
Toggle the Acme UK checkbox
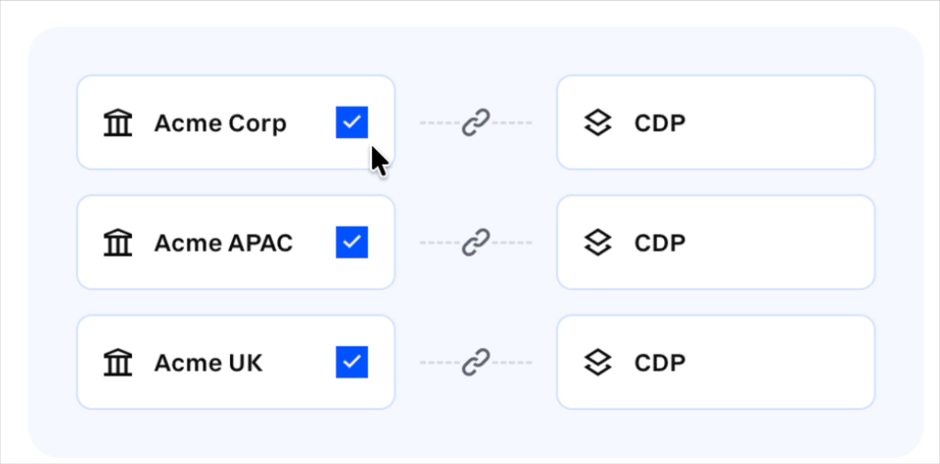pyautogui.click(x=352, y=362)
